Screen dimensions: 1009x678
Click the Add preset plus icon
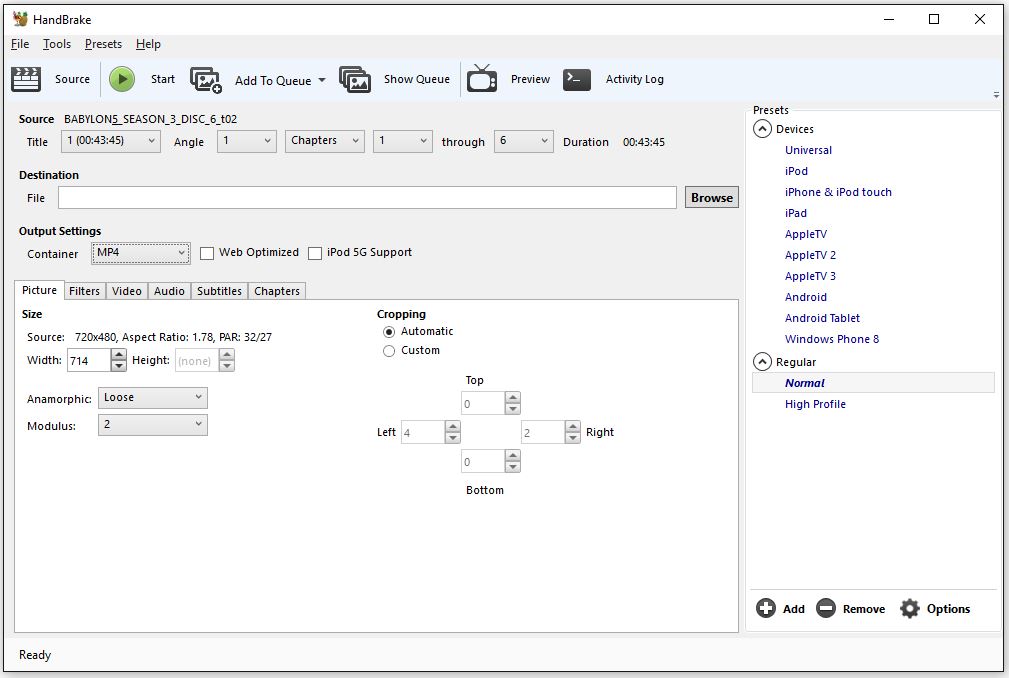pyautogui.click(x=766, y=608)
